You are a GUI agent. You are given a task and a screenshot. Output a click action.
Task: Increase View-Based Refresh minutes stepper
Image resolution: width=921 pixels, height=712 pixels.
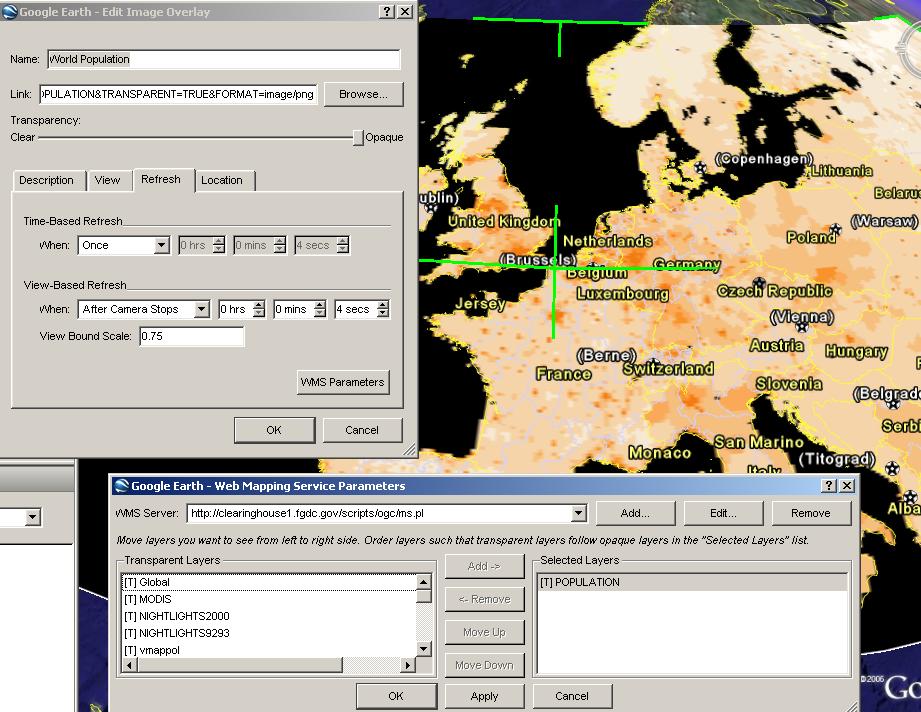click(x=320, y=305)
